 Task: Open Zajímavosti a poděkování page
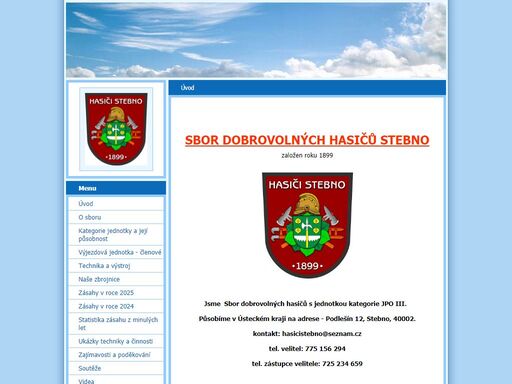click(114, 355)
